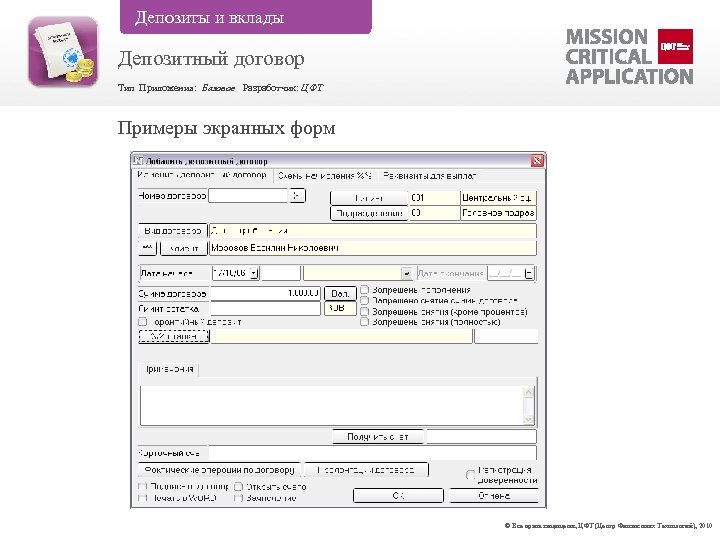
Task: Open the Дата окончания date dropdown arrow
Action: [529, 273]
